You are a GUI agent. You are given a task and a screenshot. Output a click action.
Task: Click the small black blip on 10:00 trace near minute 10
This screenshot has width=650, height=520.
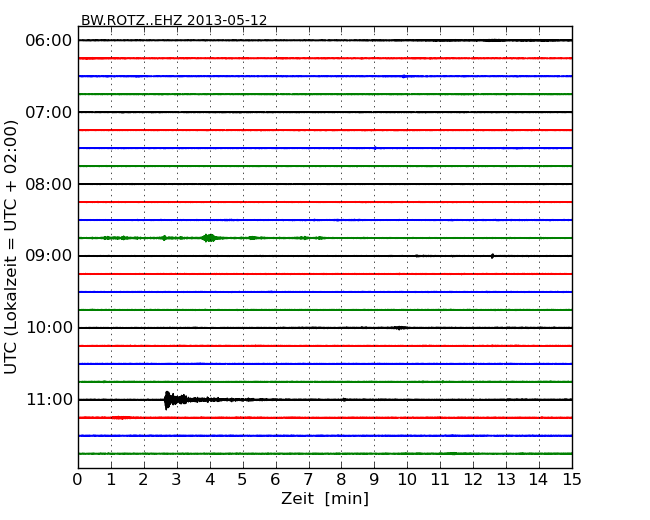pyautogui.click(x=400, y=328)
